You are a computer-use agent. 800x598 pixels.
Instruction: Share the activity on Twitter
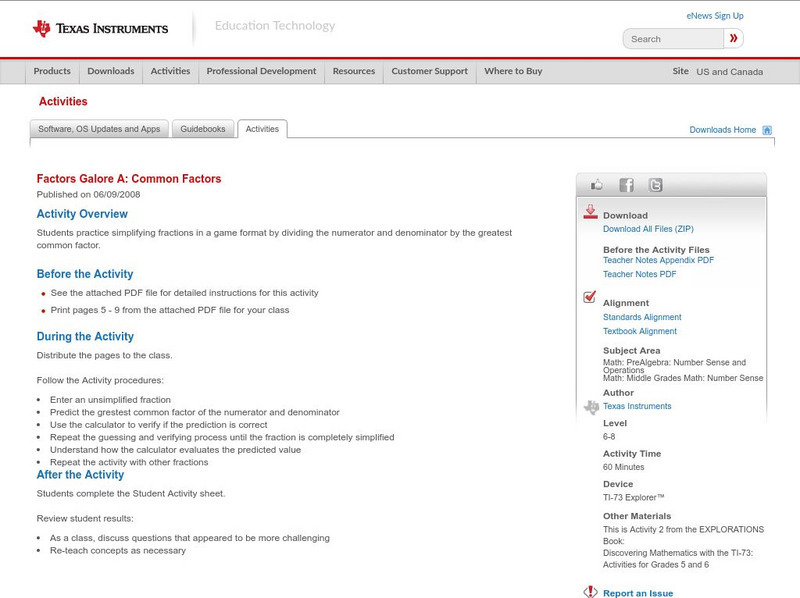click(x=655, y=185)
